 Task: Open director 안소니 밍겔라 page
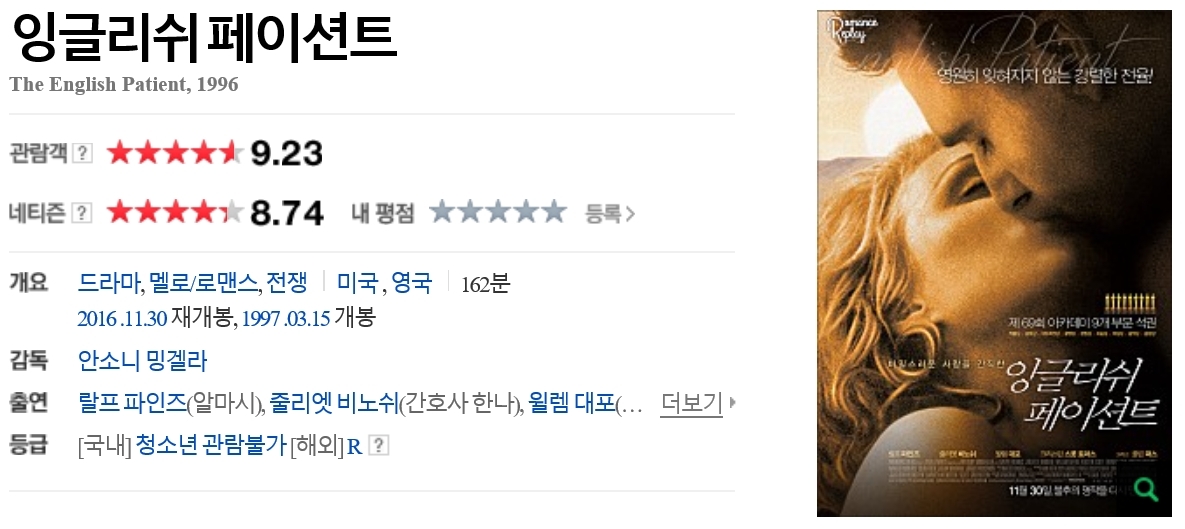pyautogui.click(x=142, y=361)
